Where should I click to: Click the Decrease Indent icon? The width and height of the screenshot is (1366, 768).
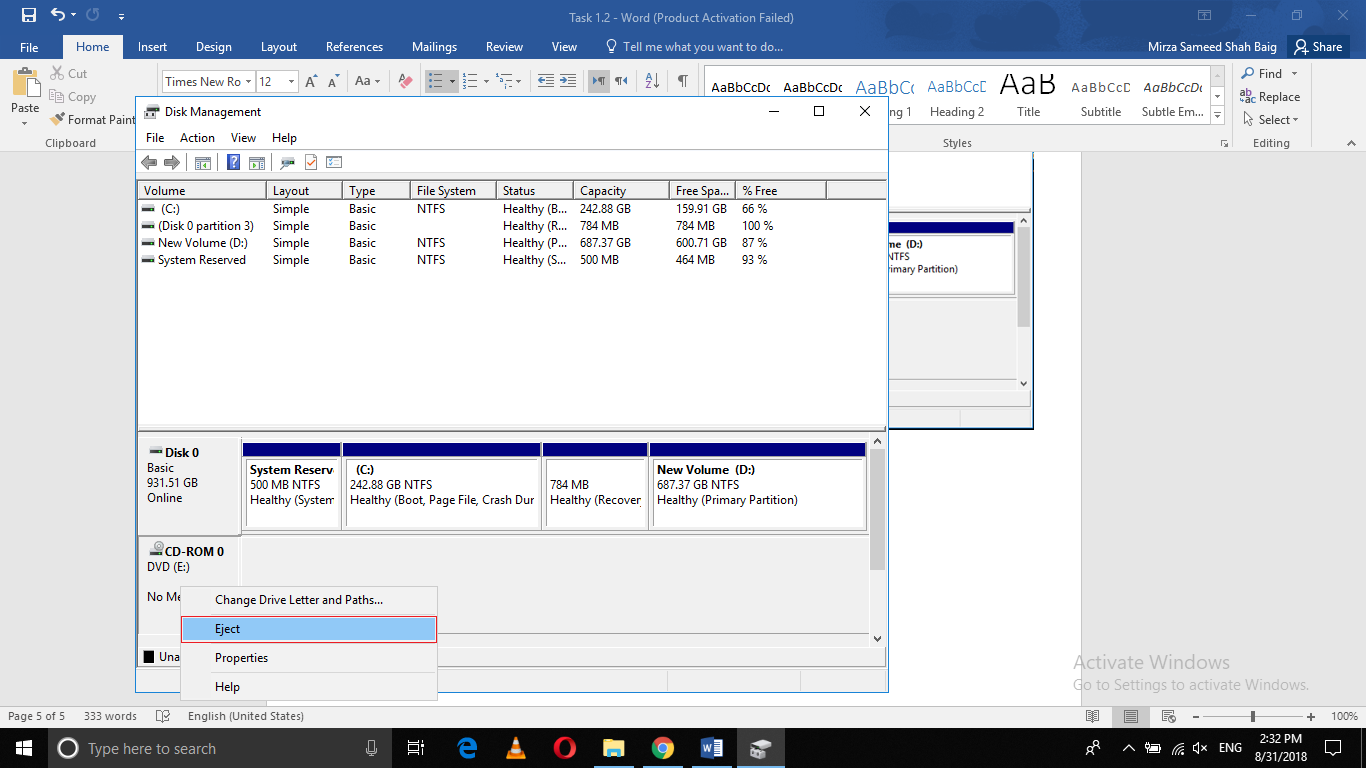[545, 80]
